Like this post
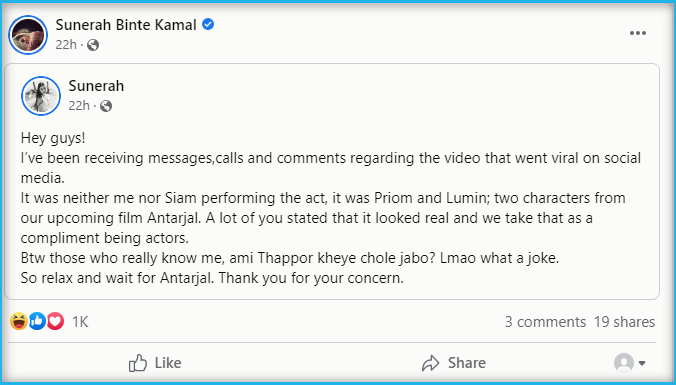This screenshot has height=385, width=676. pos(155,363)
